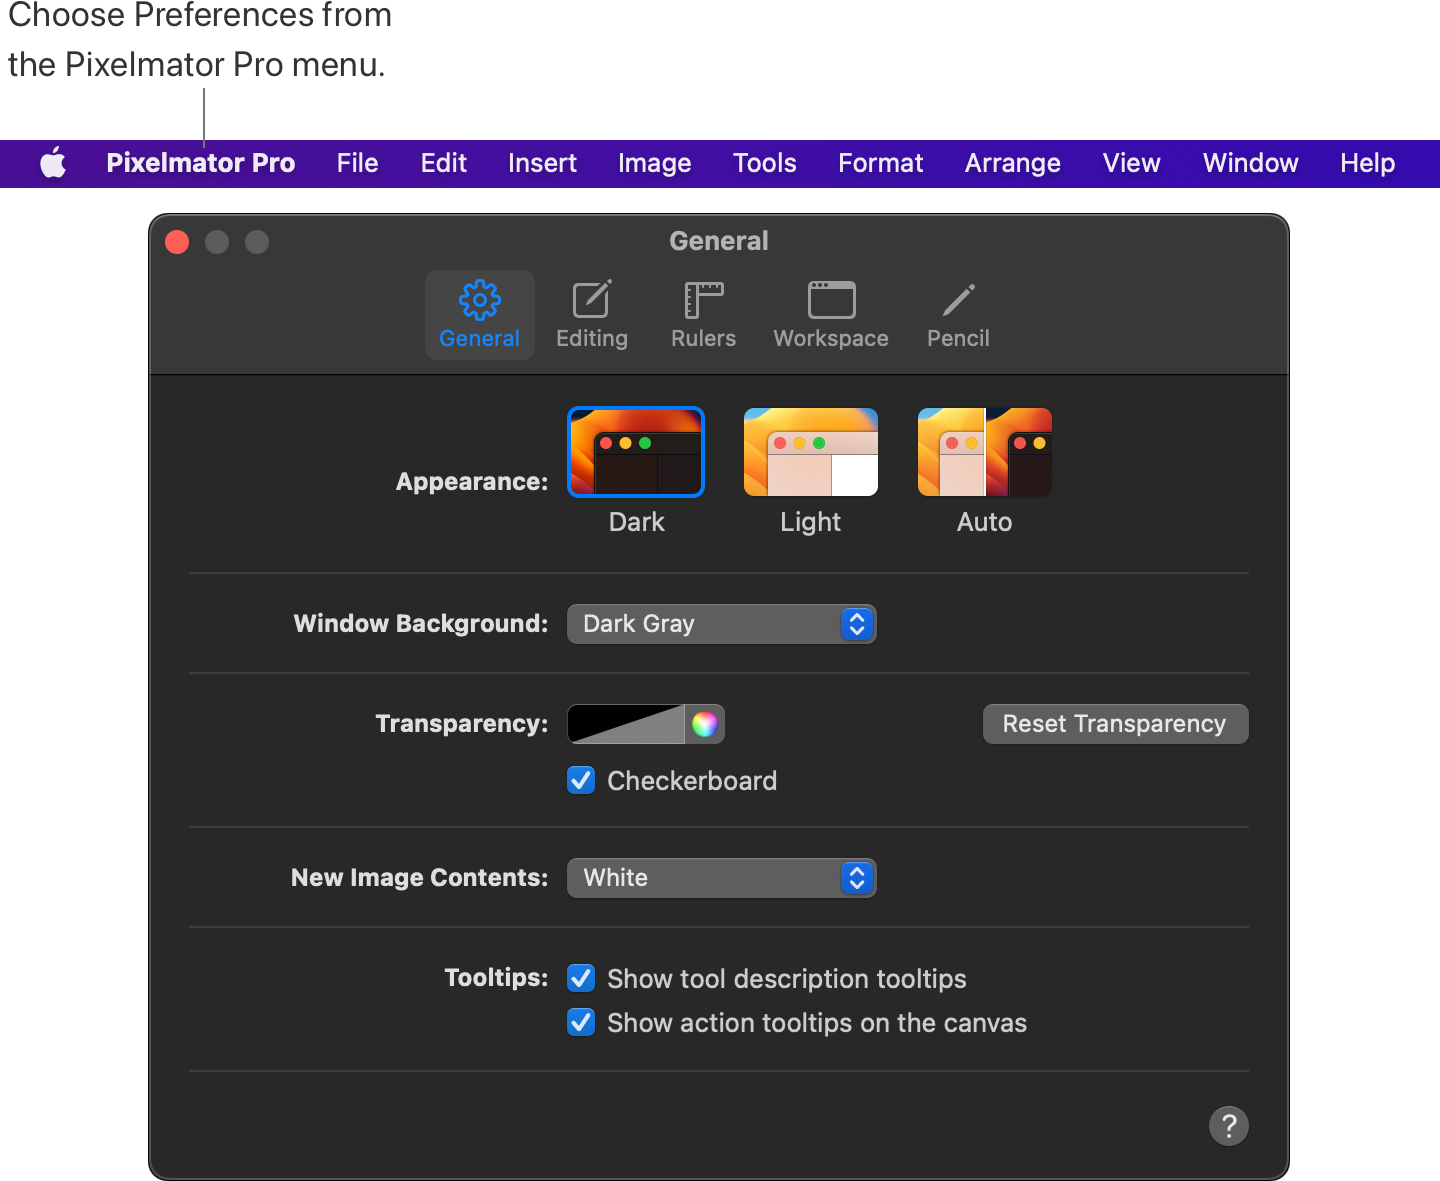The width and height of the screenshot is (1440, 1181).
Task: Choose the Light appearance thumbnail
Action: 811,452
